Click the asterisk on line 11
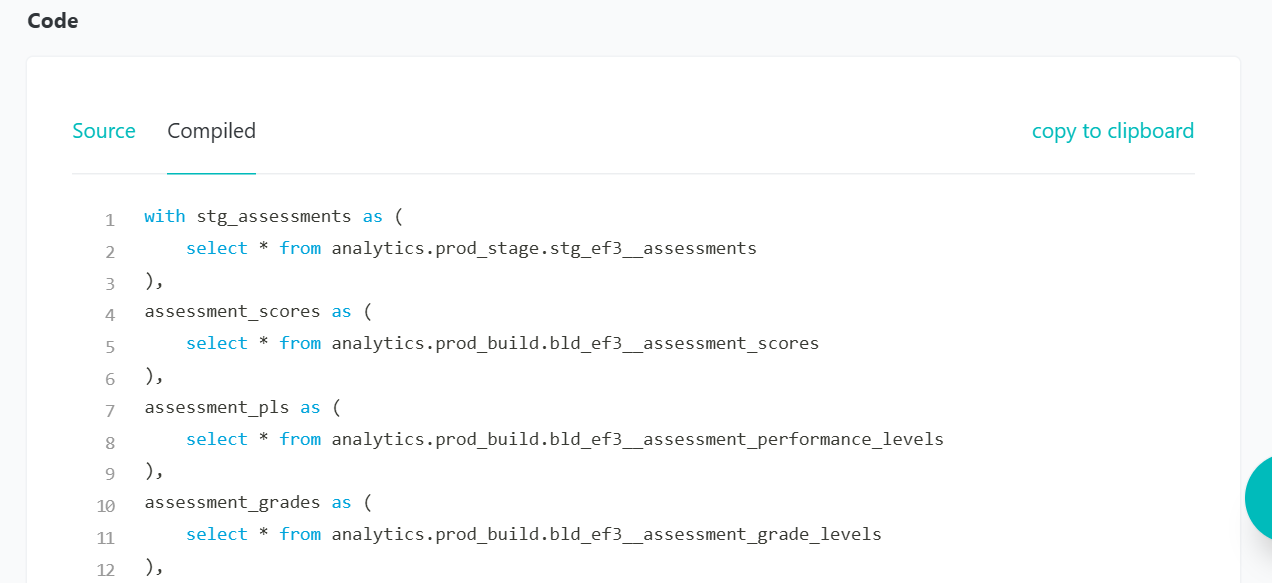The image size is (1272, 583). coord(262,534)
